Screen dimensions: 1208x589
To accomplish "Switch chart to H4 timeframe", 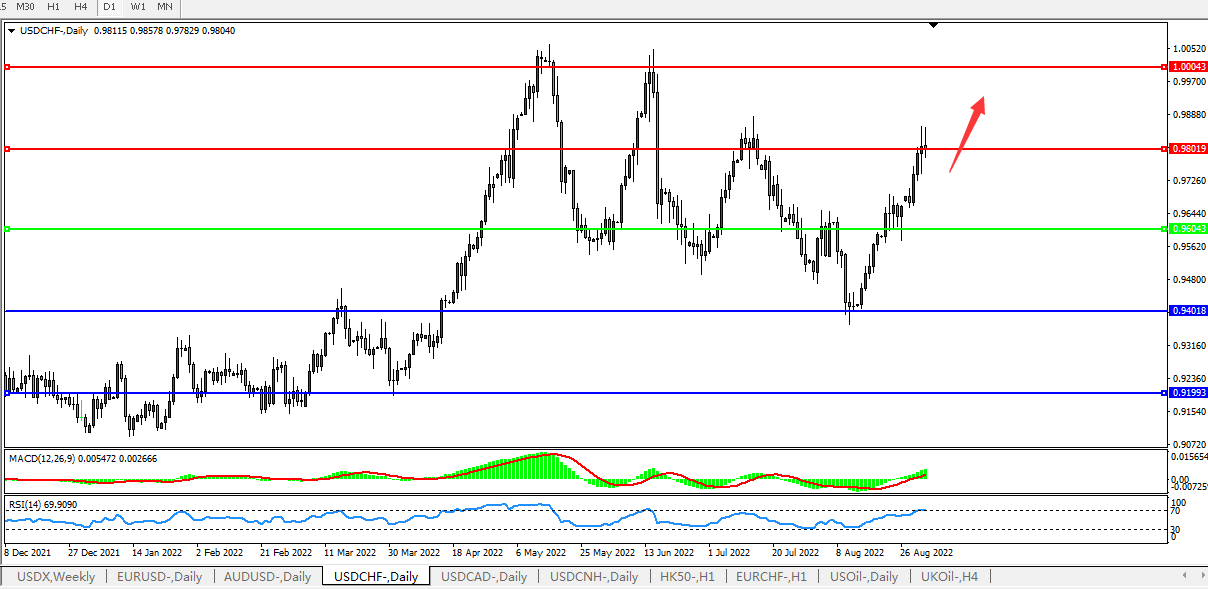I will 80,7.
